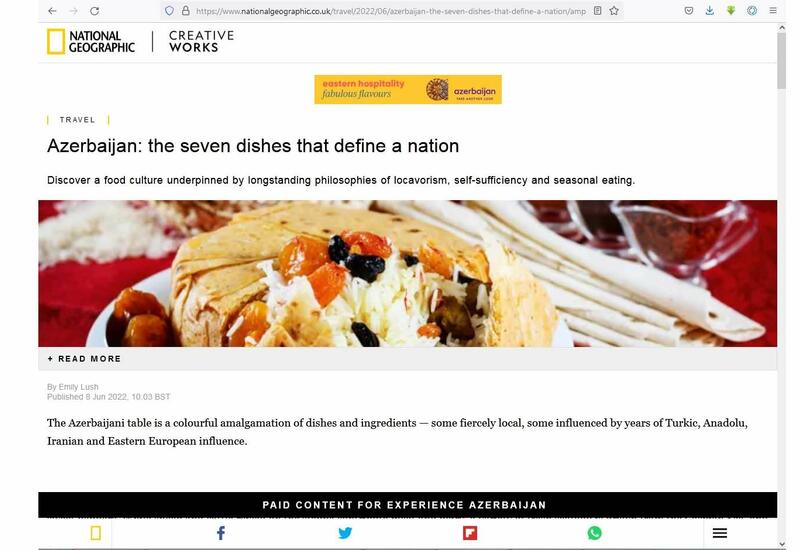Share article on WhatsApp
The width and height of the screenshot is (800, 550).
click(x=594, y=533)
